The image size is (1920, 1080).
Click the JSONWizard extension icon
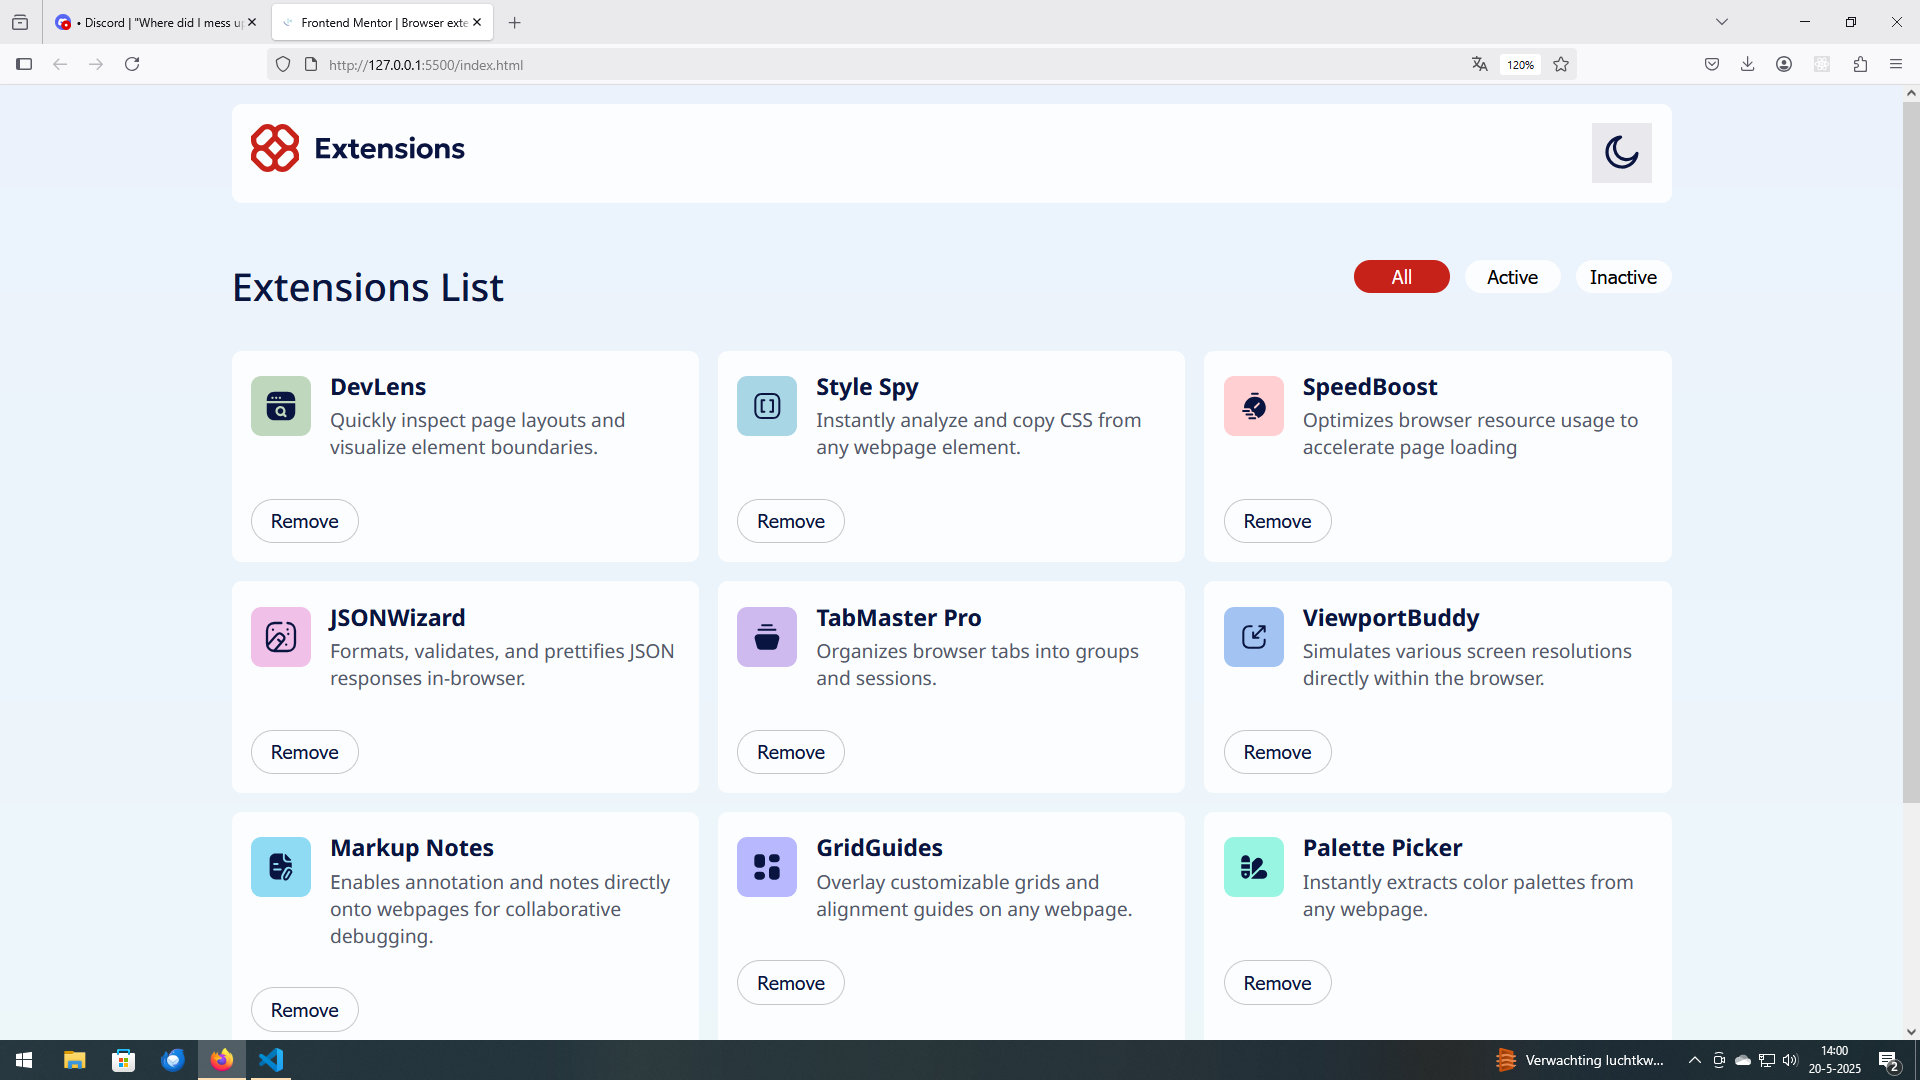[x=281, y=637]
